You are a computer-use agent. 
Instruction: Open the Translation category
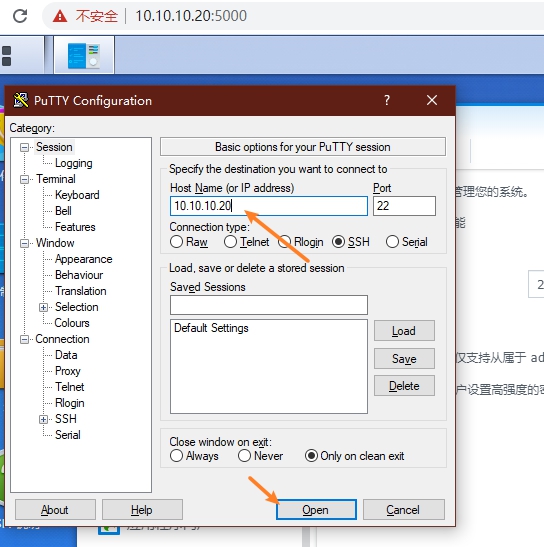81,291
